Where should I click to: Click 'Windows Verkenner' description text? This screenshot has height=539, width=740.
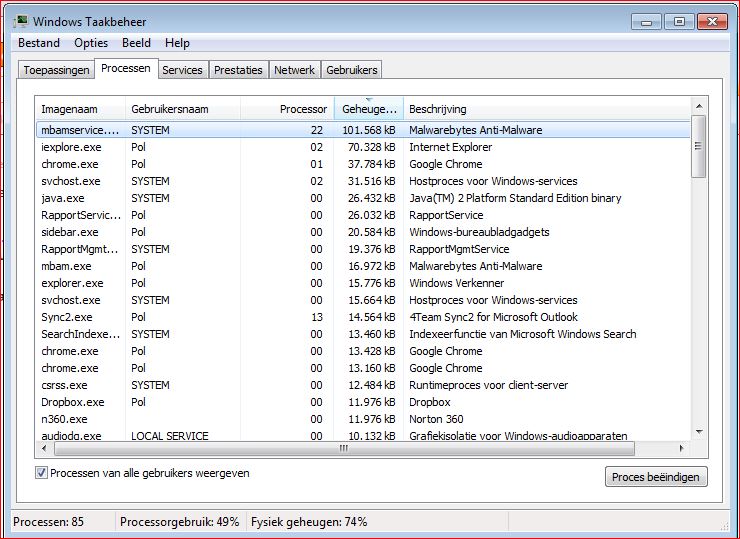click(456, 283)
